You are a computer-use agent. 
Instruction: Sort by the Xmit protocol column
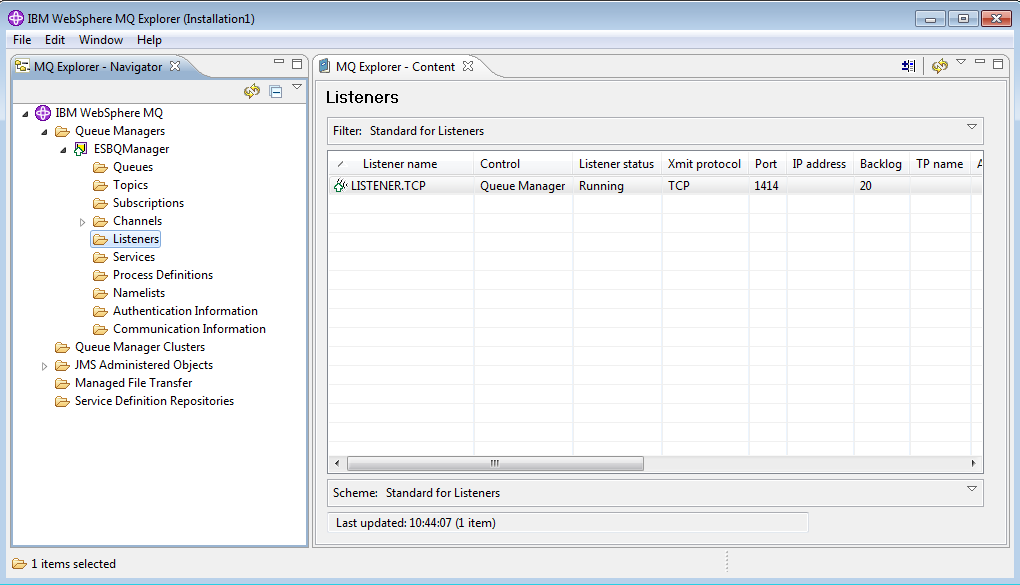pyautogui.click(x=705, y=164)
